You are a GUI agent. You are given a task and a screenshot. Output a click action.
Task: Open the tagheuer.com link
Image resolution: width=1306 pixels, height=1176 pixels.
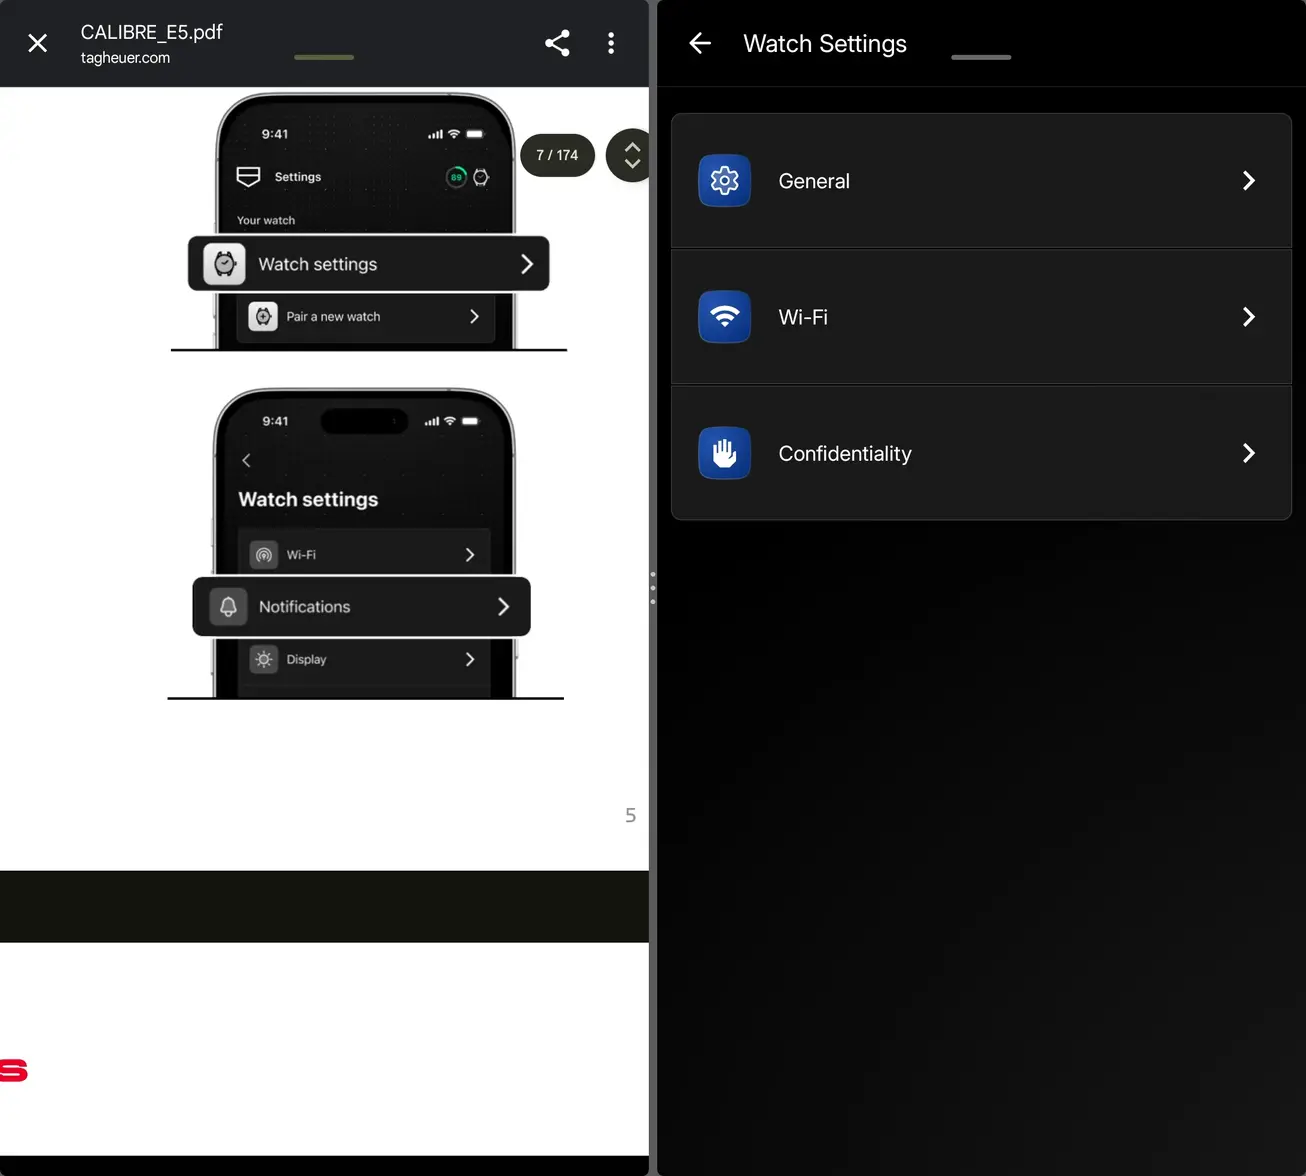tap(124, 57)
